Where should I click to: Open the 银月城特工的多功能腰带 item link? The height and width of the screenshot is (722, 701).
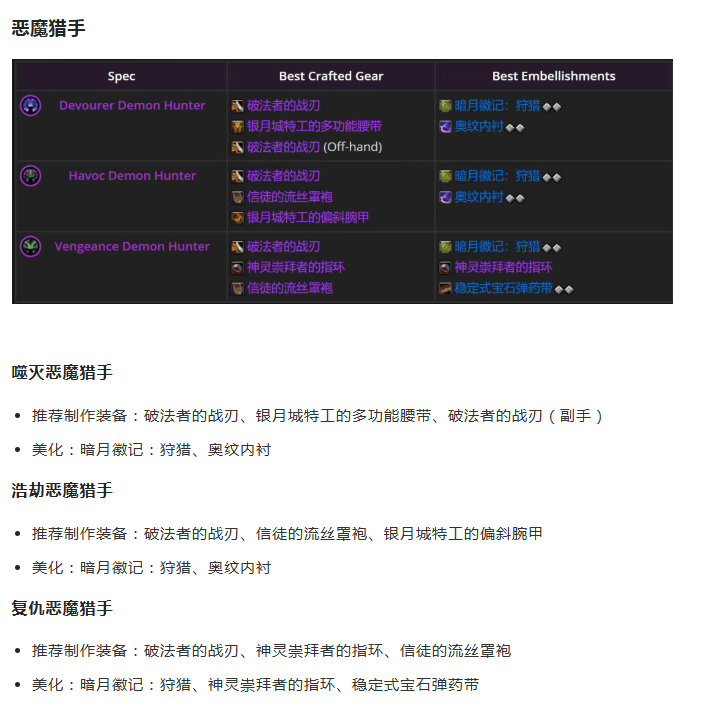tap(314, 126)
